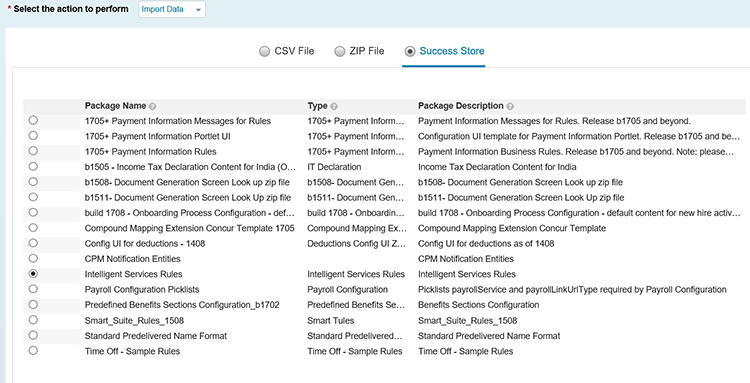Image resolution: width=750 pixels, height=383 pixels.
Task: Click the Package Name column header
Action: [x=115, y=106]
